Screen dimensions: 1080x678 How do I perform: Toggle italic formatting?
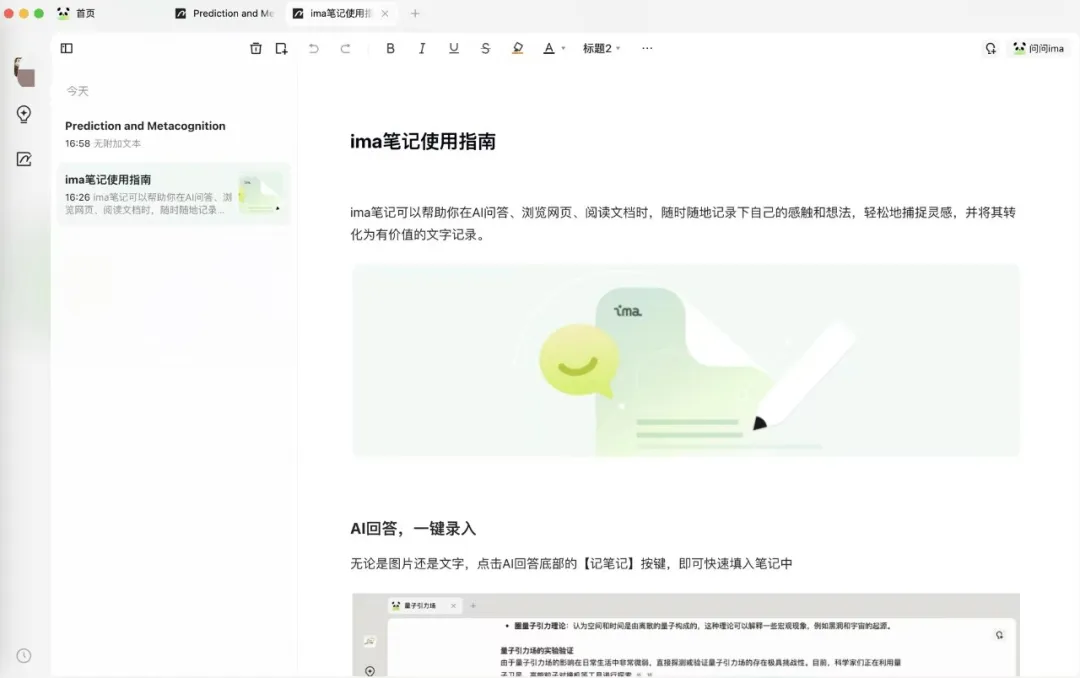coord(422,48)
